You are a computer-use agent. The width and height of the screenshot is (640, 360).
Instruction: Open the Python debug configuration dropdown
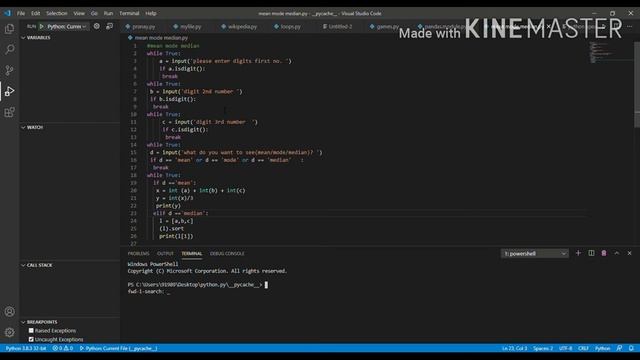(67, 27)
